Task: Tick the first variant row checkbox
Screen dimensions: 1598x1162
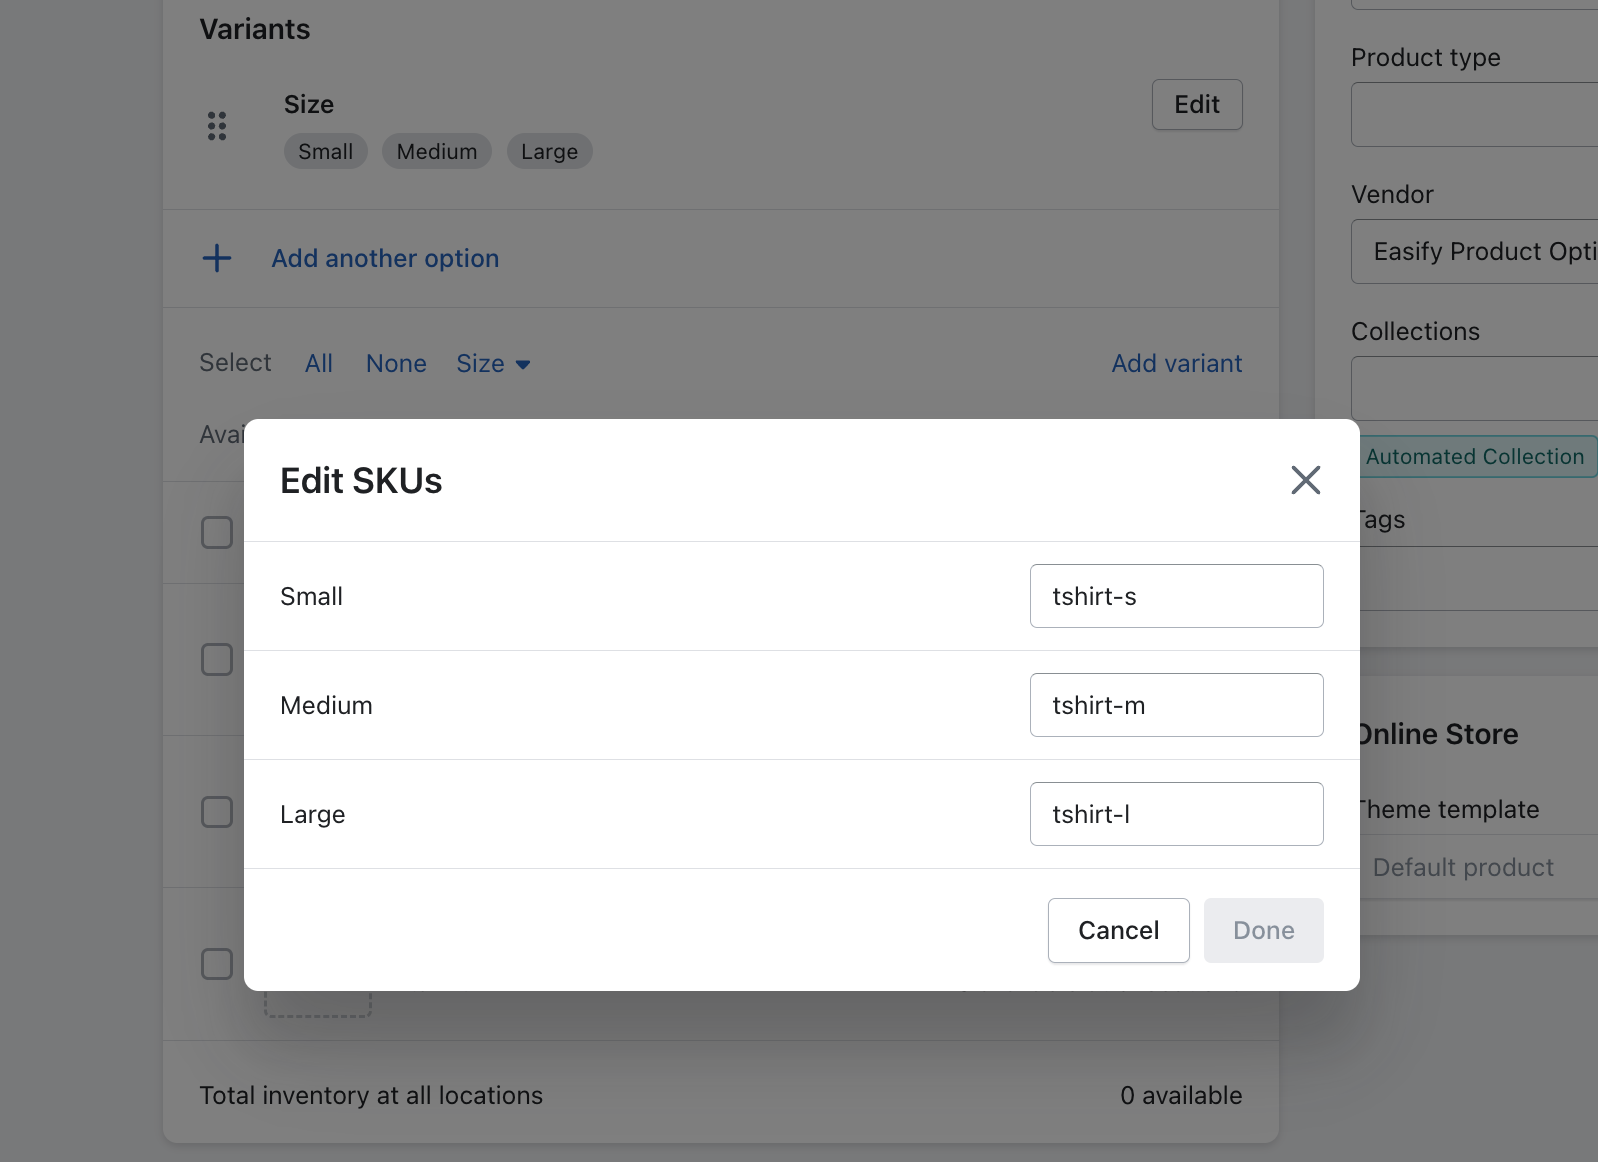Action: coord(217,532)
